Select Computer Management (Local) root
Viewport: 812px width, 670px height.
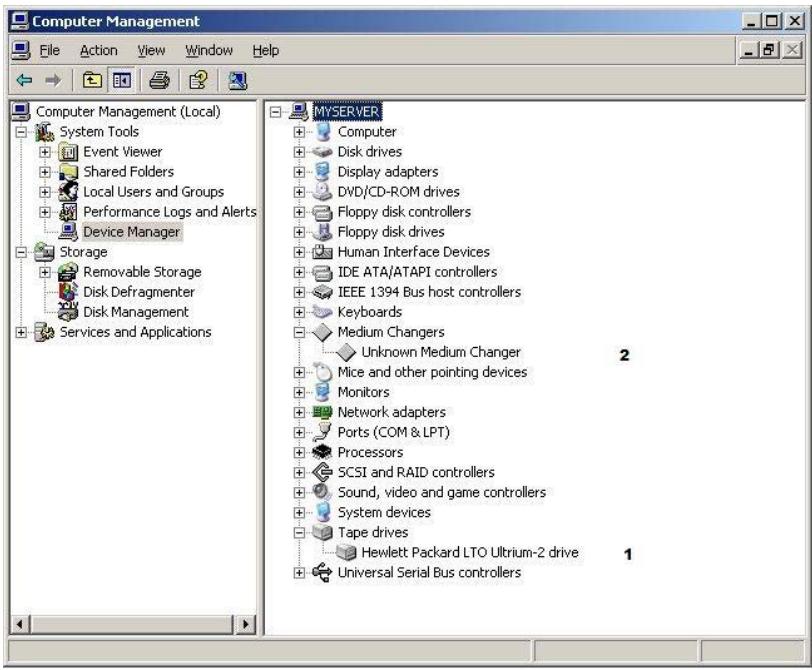pos(128,112)
